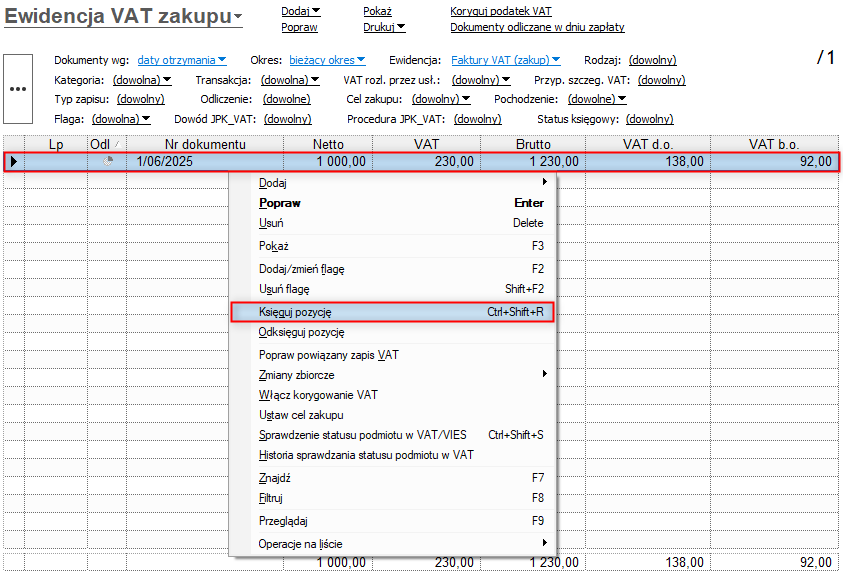Viewport: 843px width, 574px height.
Task: Select Sprawdzenie statusu podmiotu w VAT/VIES
Action: tap(392, 435)
